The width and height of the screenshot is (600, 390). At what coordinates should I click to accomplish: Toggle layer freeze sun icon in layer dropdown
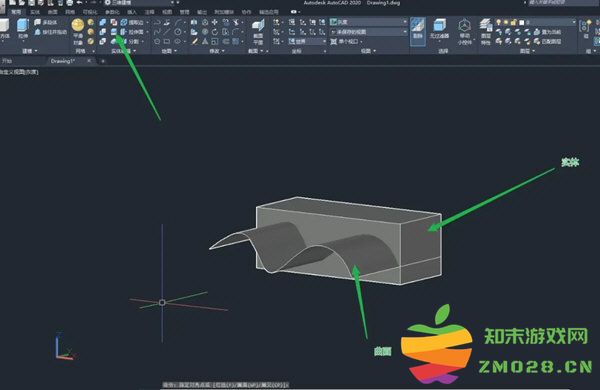pos(506,23)
